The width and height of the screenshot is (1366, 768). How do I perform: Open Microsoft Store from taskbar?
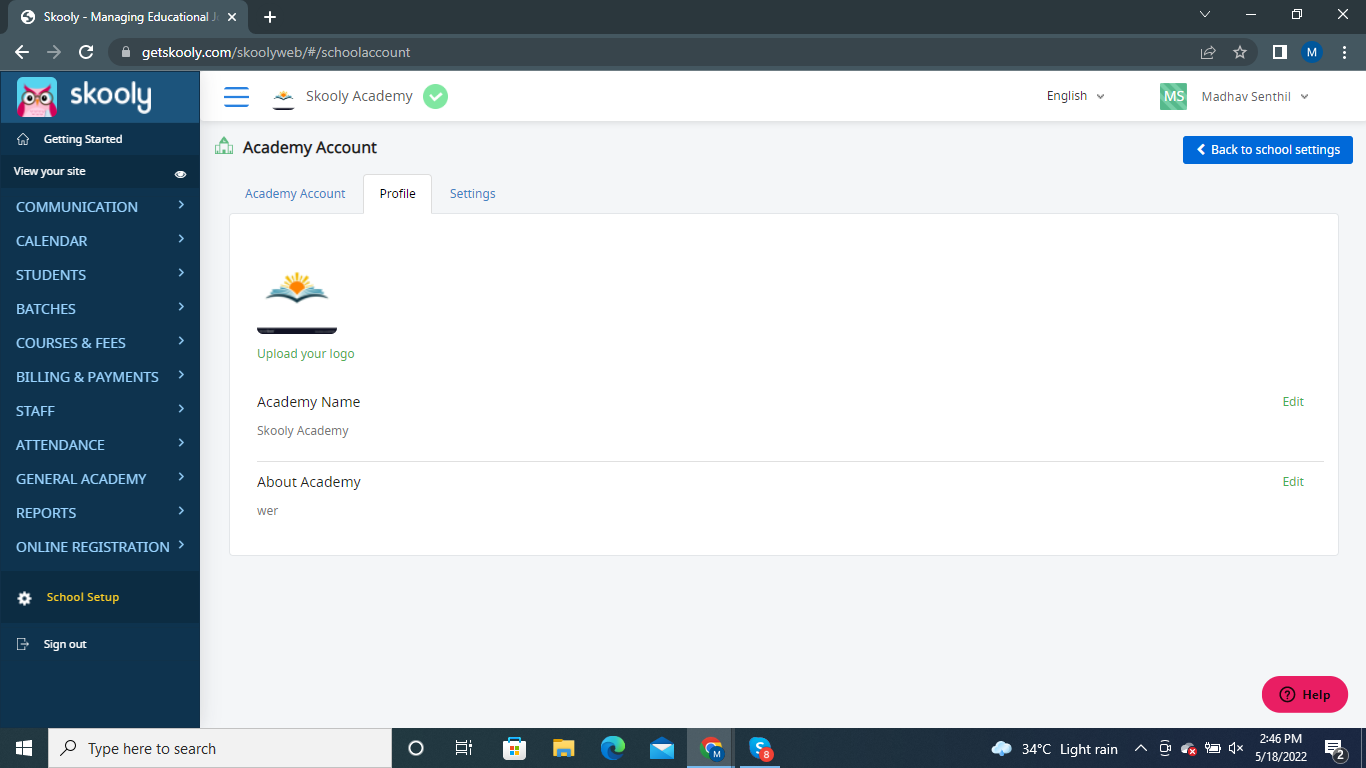point(515,748)
